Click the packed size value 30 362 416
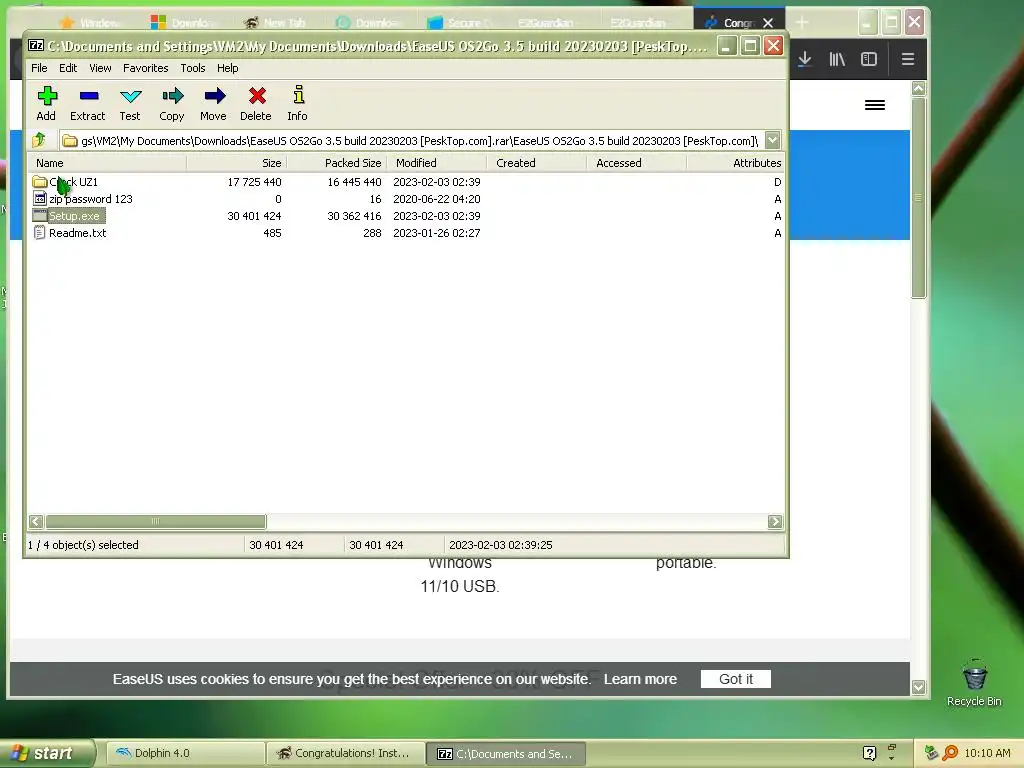This screenshot has width=1024, height=768. click(x=354, y=216)
